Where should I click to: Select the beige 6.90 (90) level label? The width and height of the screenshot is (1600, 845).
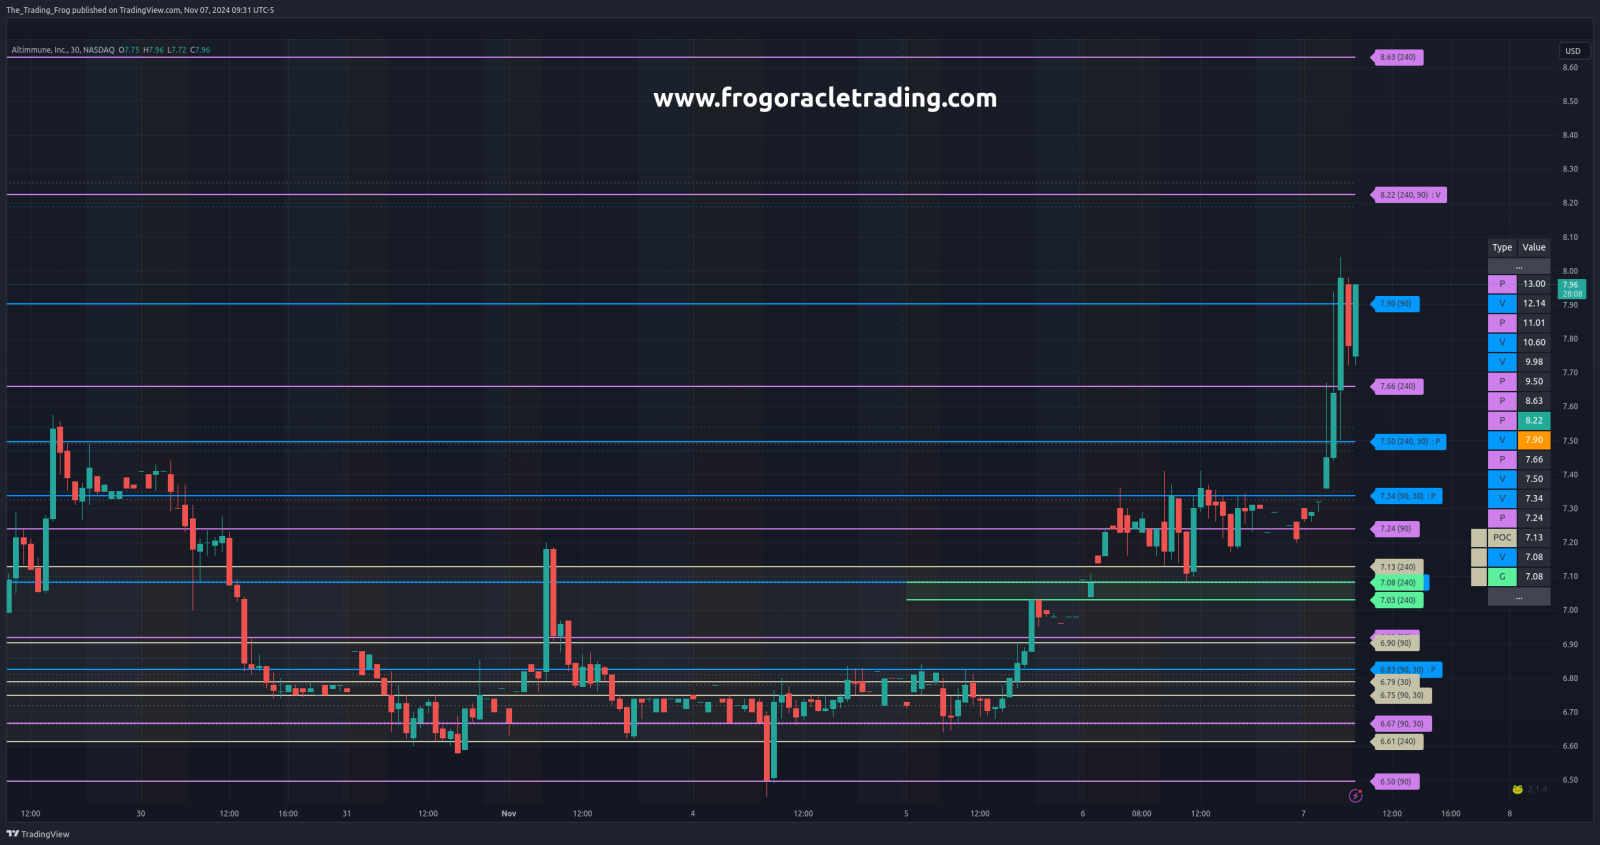pos(1396,643)
